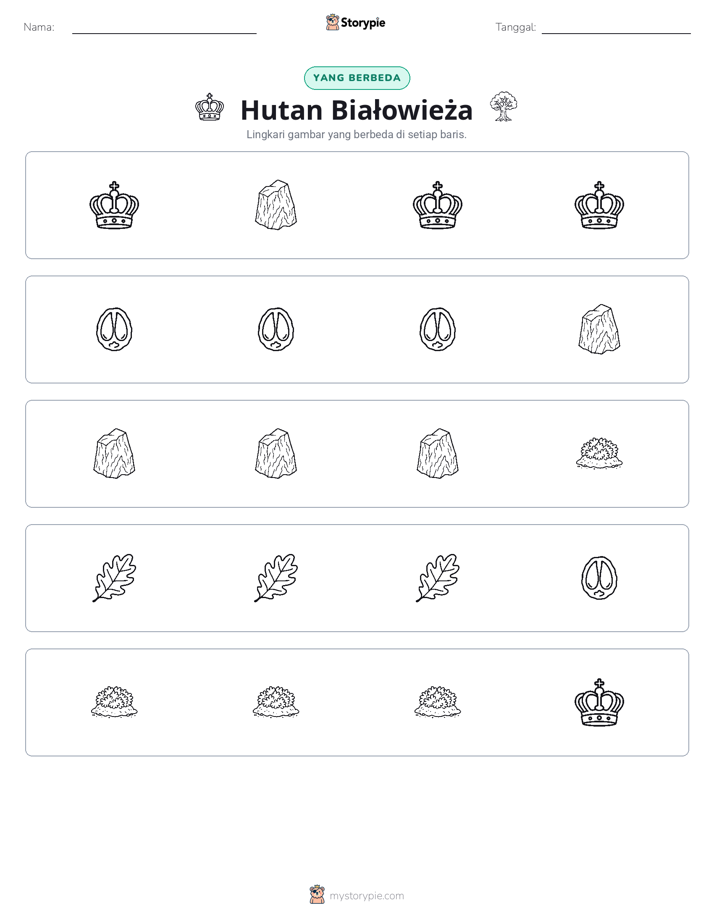Click the rock icon in the first row
The width and height of the screenshot is (714, 924).
276,205
